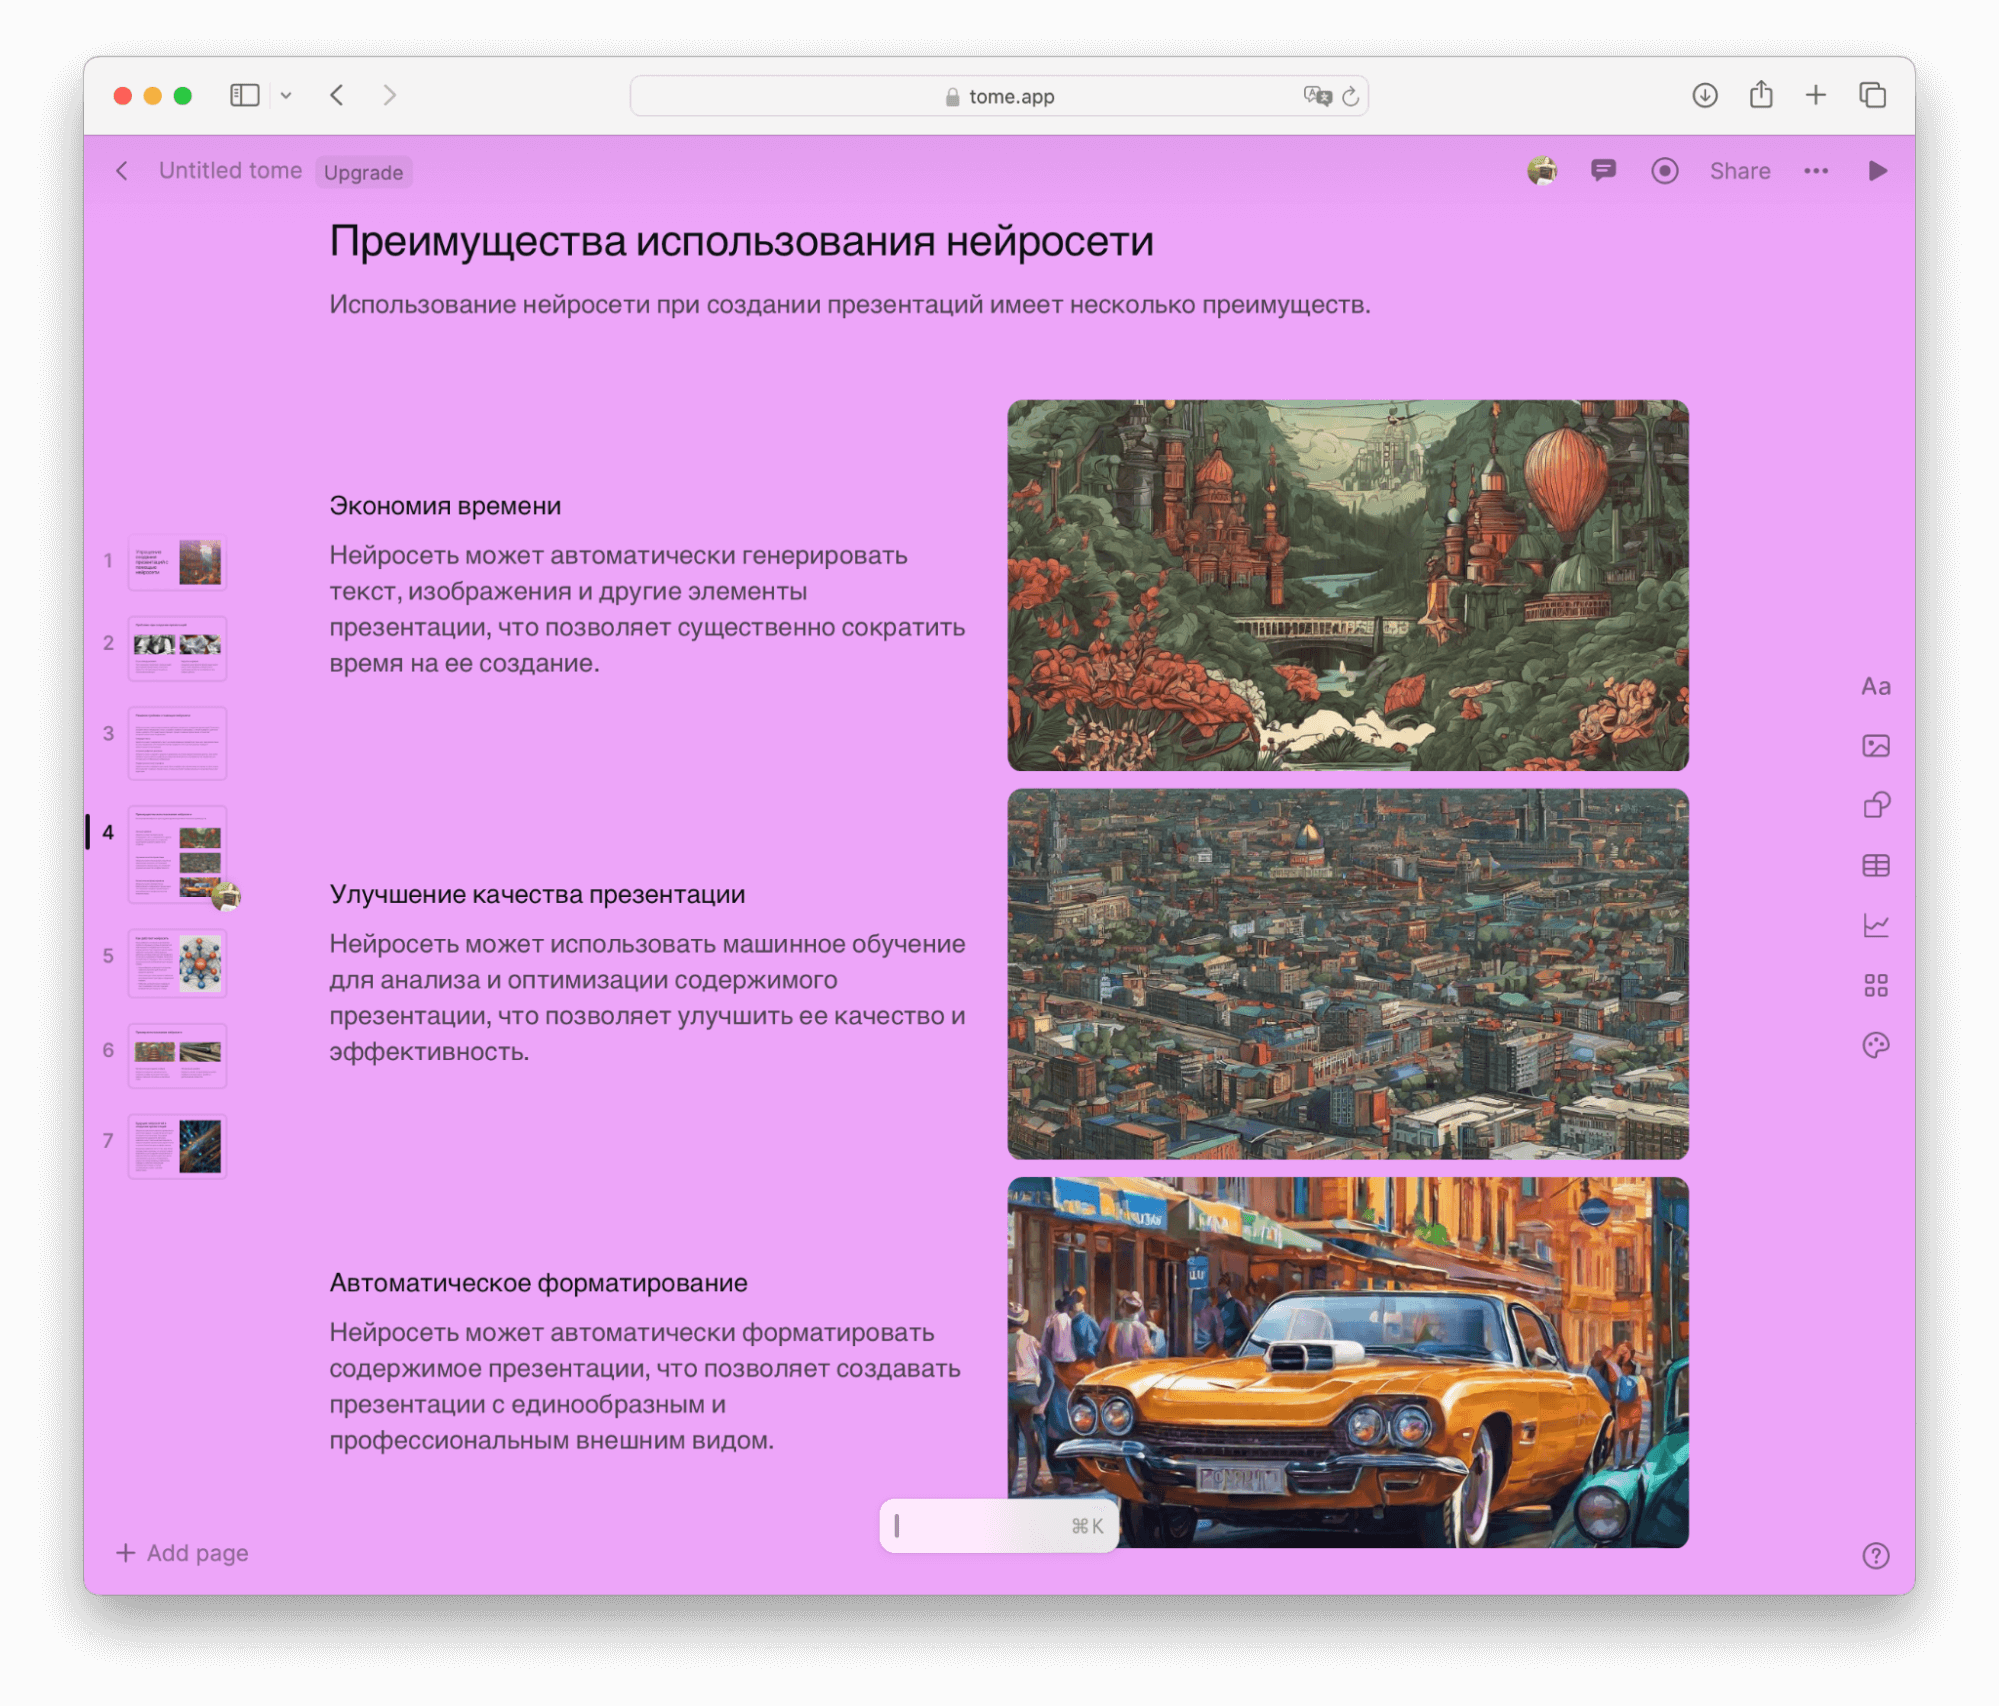The image size is (1999, 1706).
Task: Click the Upgrade button
Action: tap(363, 172)
